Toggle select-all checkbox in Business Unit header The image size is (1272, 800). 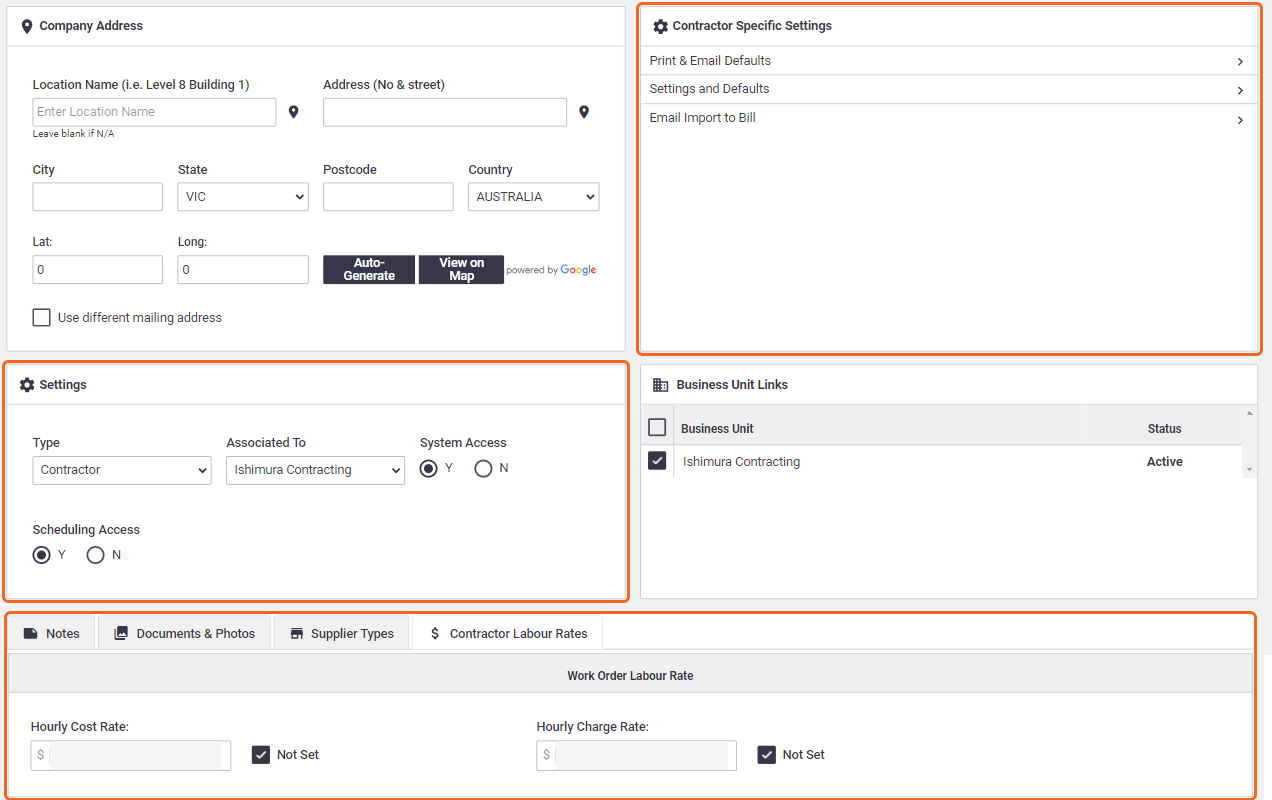(657, 427)
